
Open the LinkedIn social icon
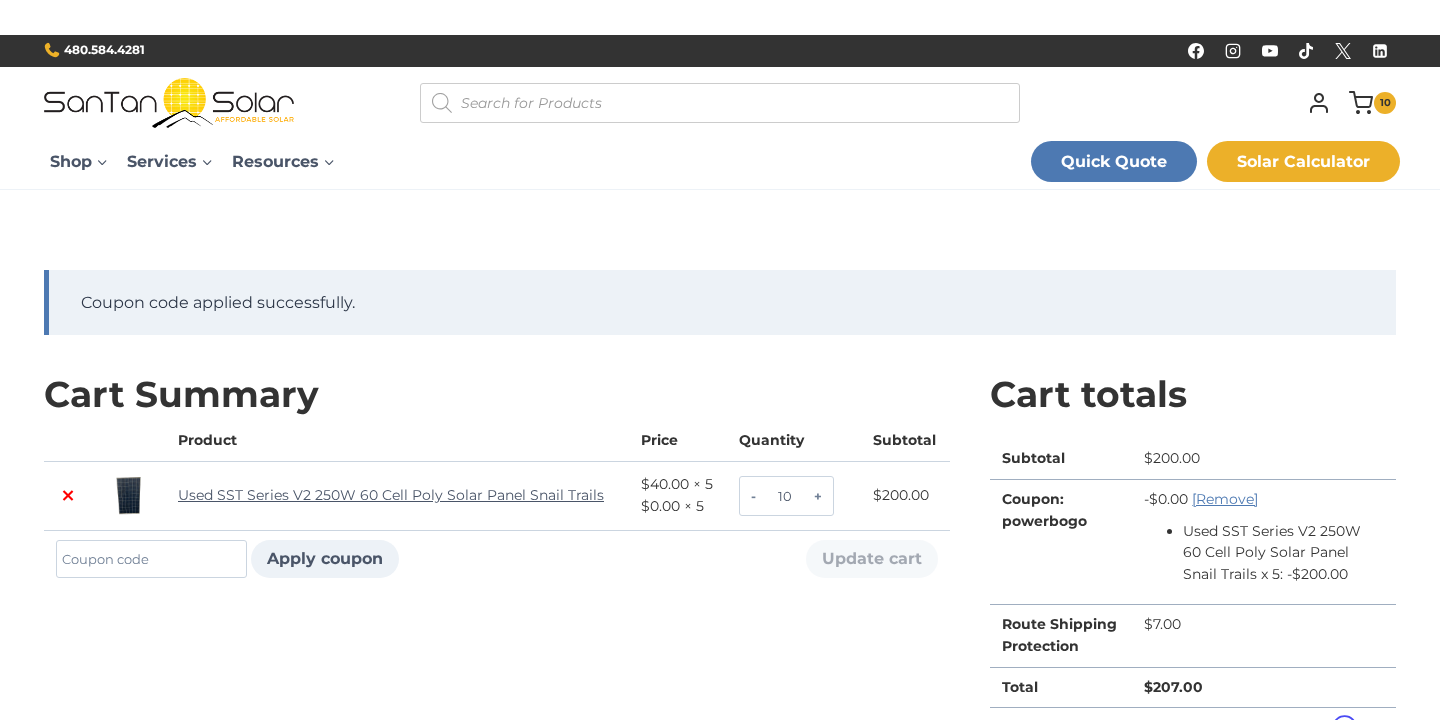(1380, 51)
